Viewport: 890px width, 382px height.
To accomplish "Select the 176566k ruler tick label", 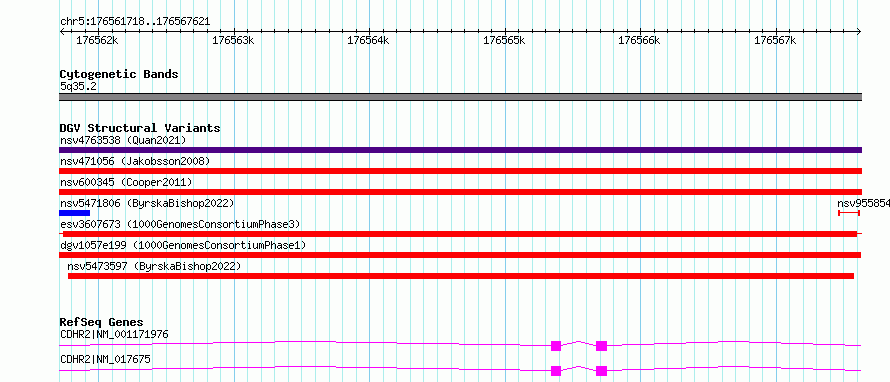I will pos(639,40).
